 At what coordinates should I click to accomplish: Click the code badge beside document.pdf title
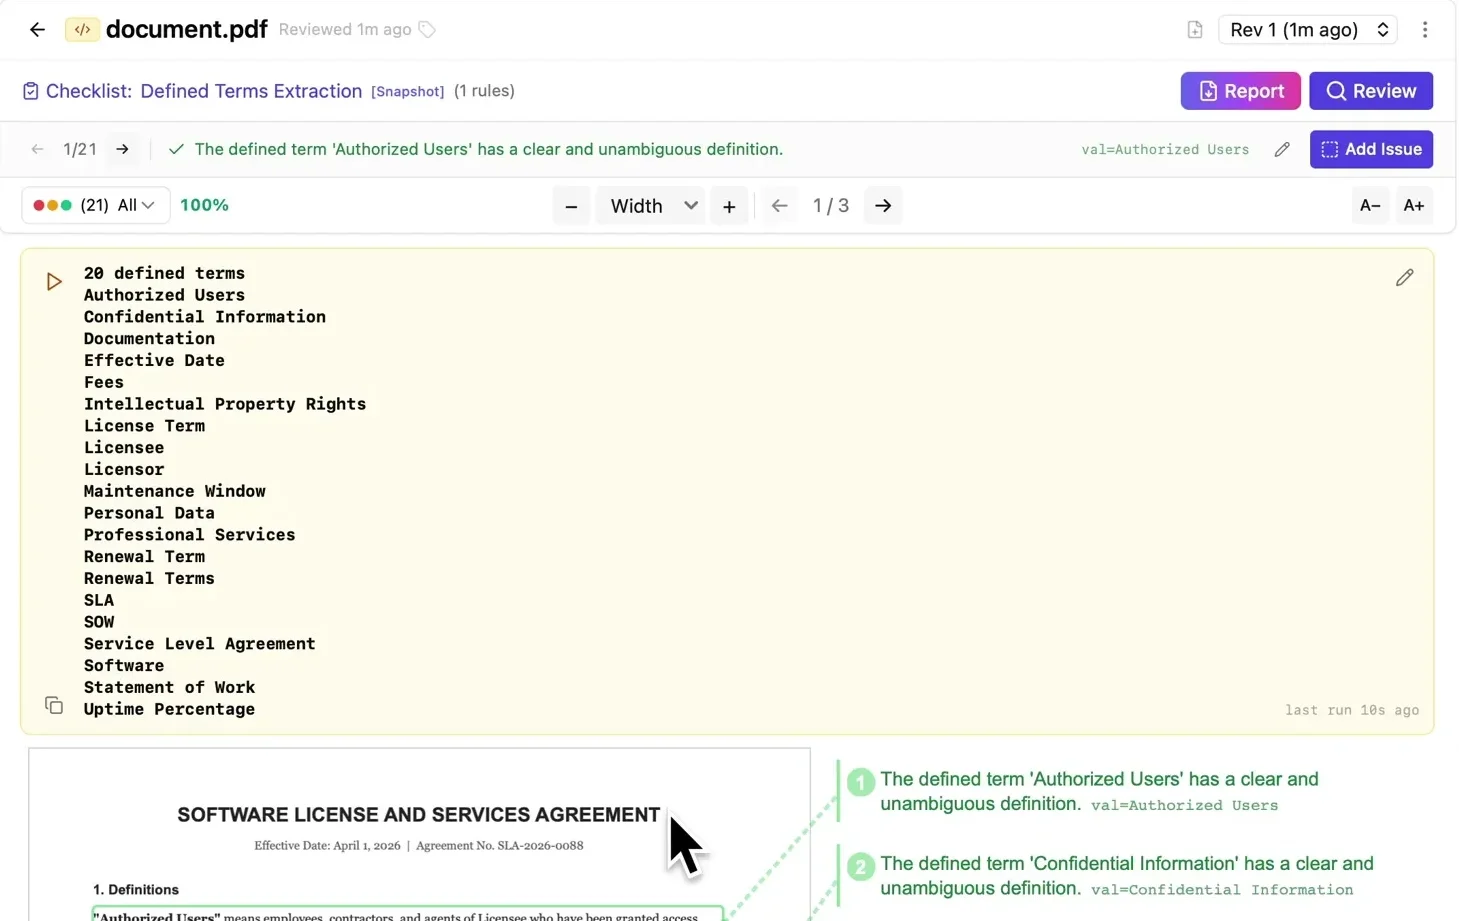[82, 29]
